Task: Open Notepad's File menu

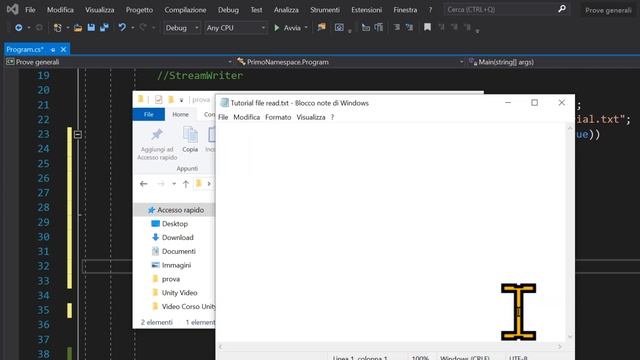Action: point(223,117)
